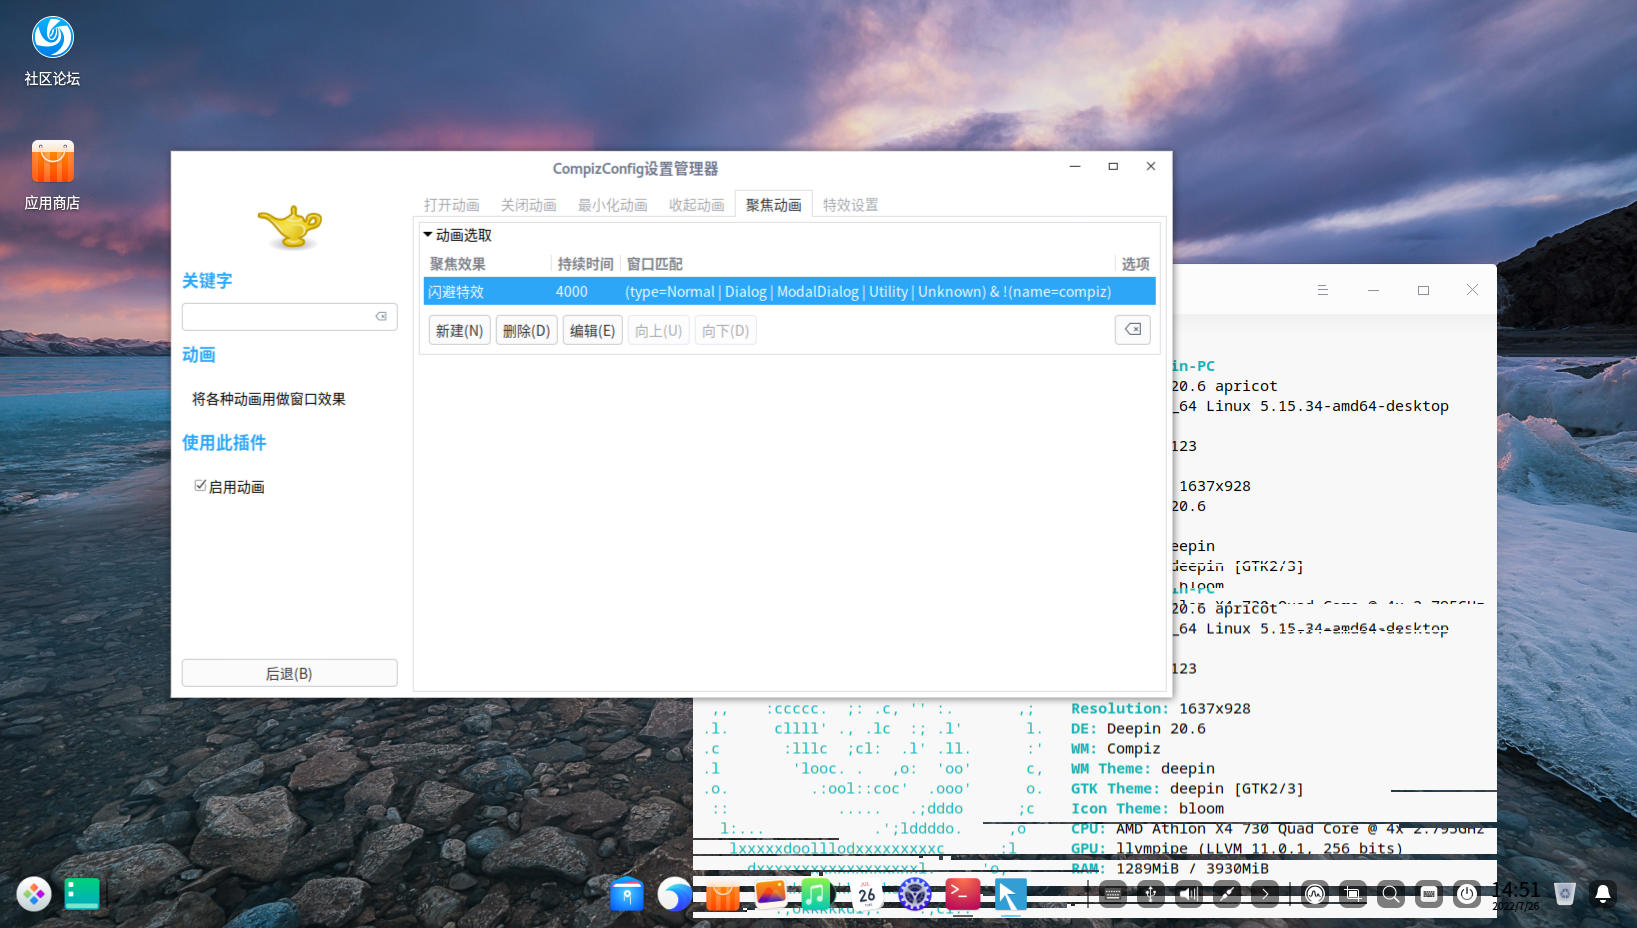This screenshot has width=1637, height=928.
Task: Open the file manager in the dock
Action: click(x=627, y=894)
